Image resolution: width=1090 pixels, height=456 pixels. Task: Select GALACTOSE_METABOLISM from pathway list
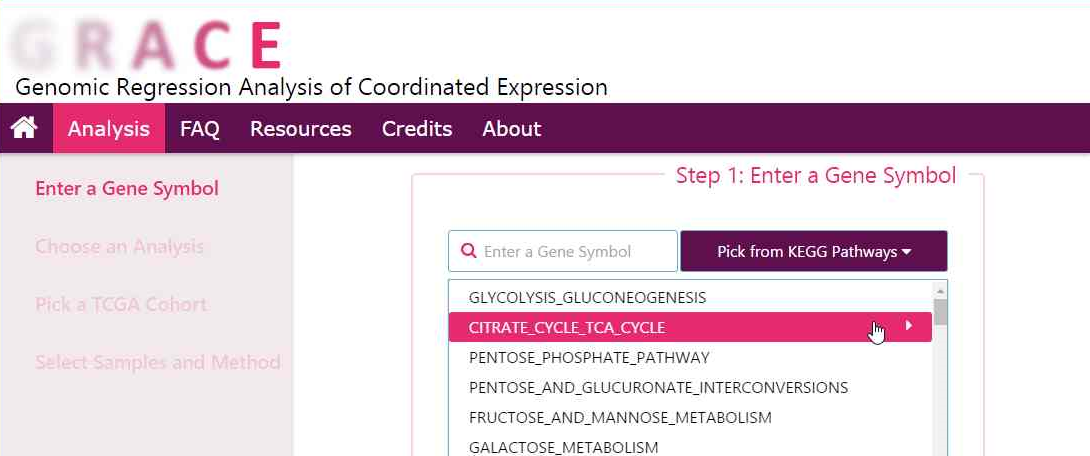click(x=563, y=446)
